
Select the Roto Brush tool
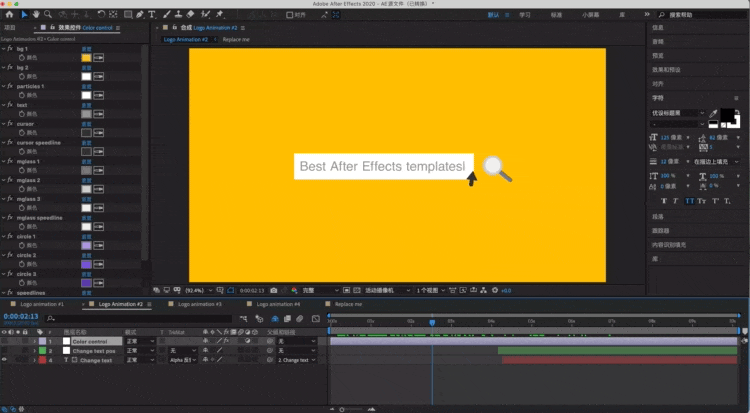[205, 14]
